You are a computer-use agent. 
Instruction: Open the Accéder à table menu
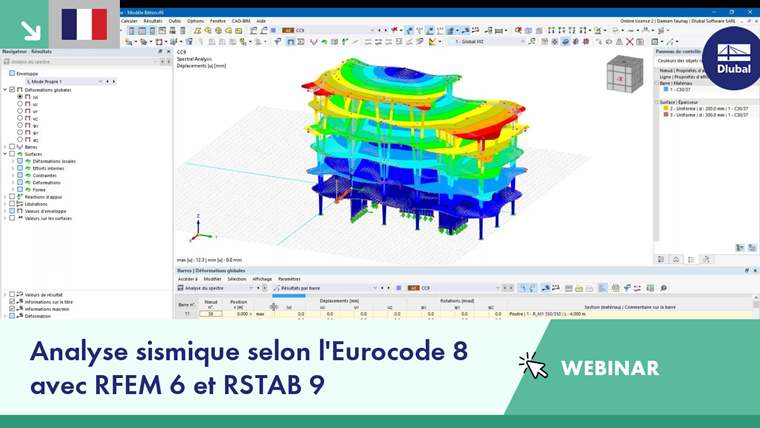coord(188,279)
